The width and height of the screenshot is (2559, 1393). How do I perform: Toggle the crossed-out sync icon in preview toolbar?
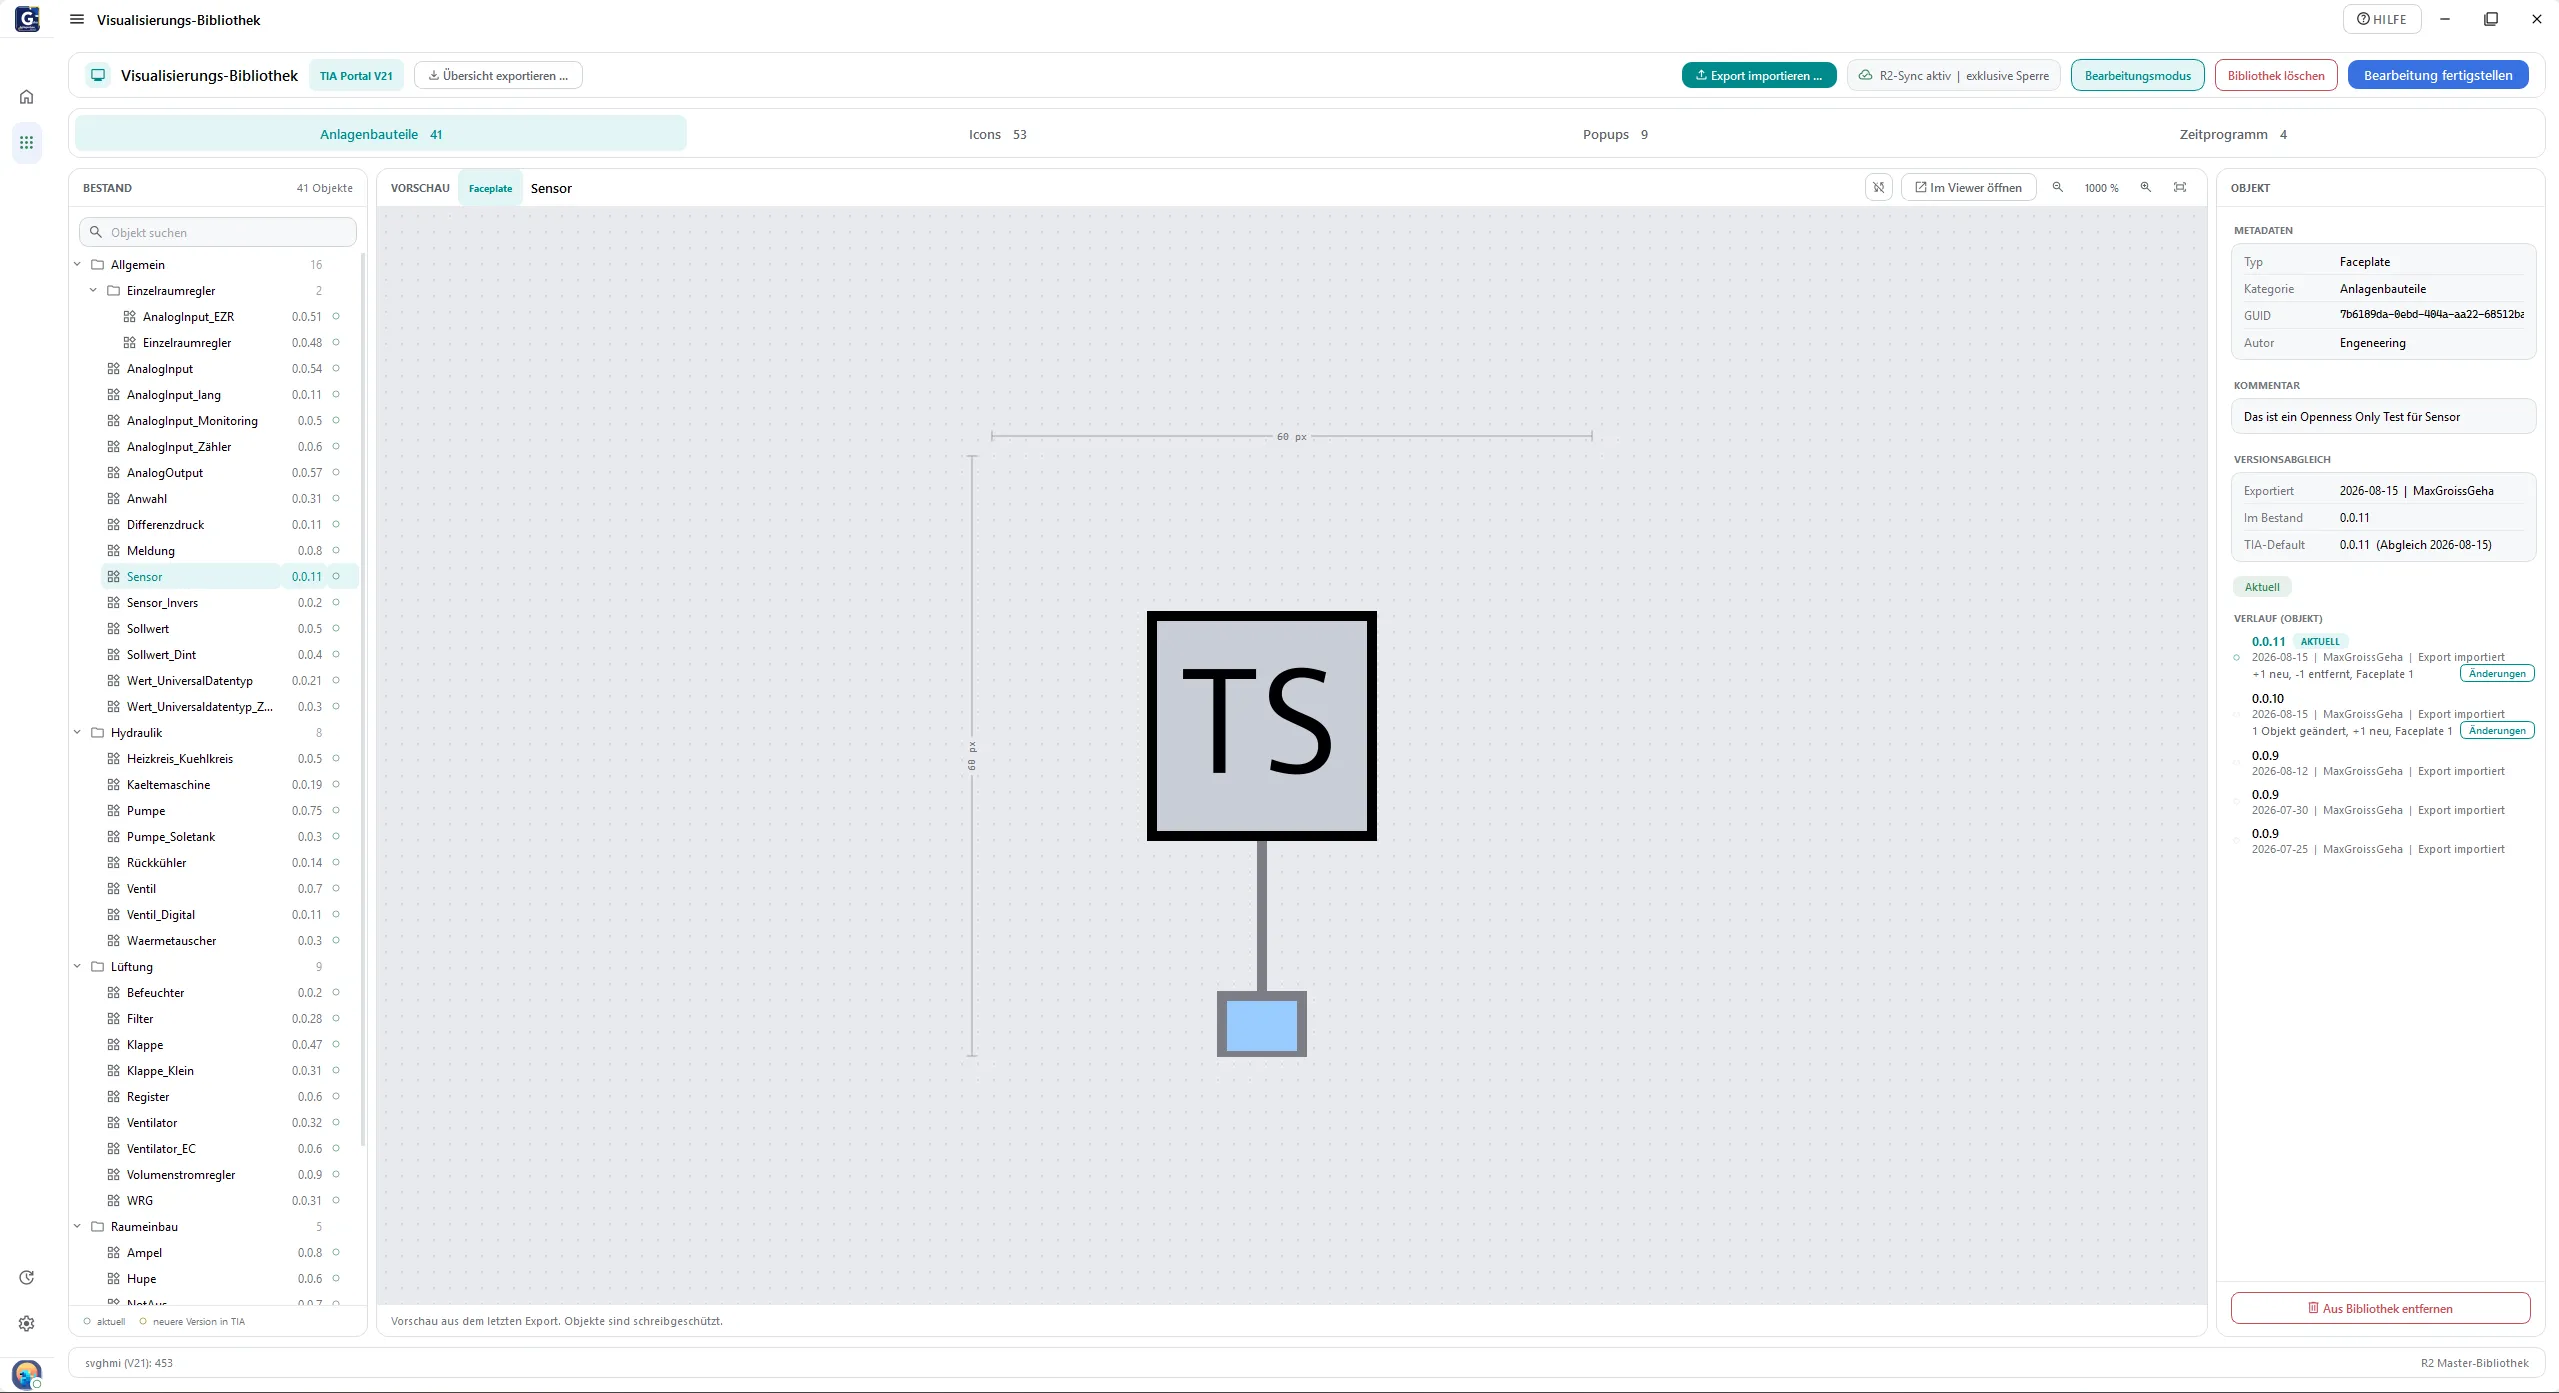(1879, 187)
